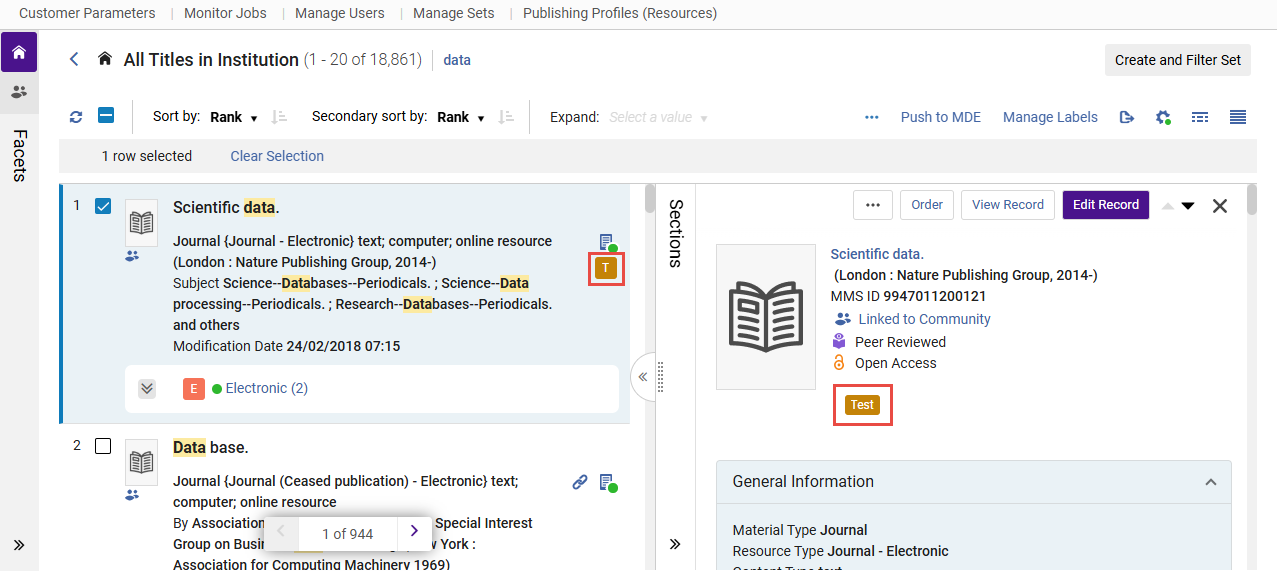Open Publishing Profiles (Resources) menu item

[620, 14]
